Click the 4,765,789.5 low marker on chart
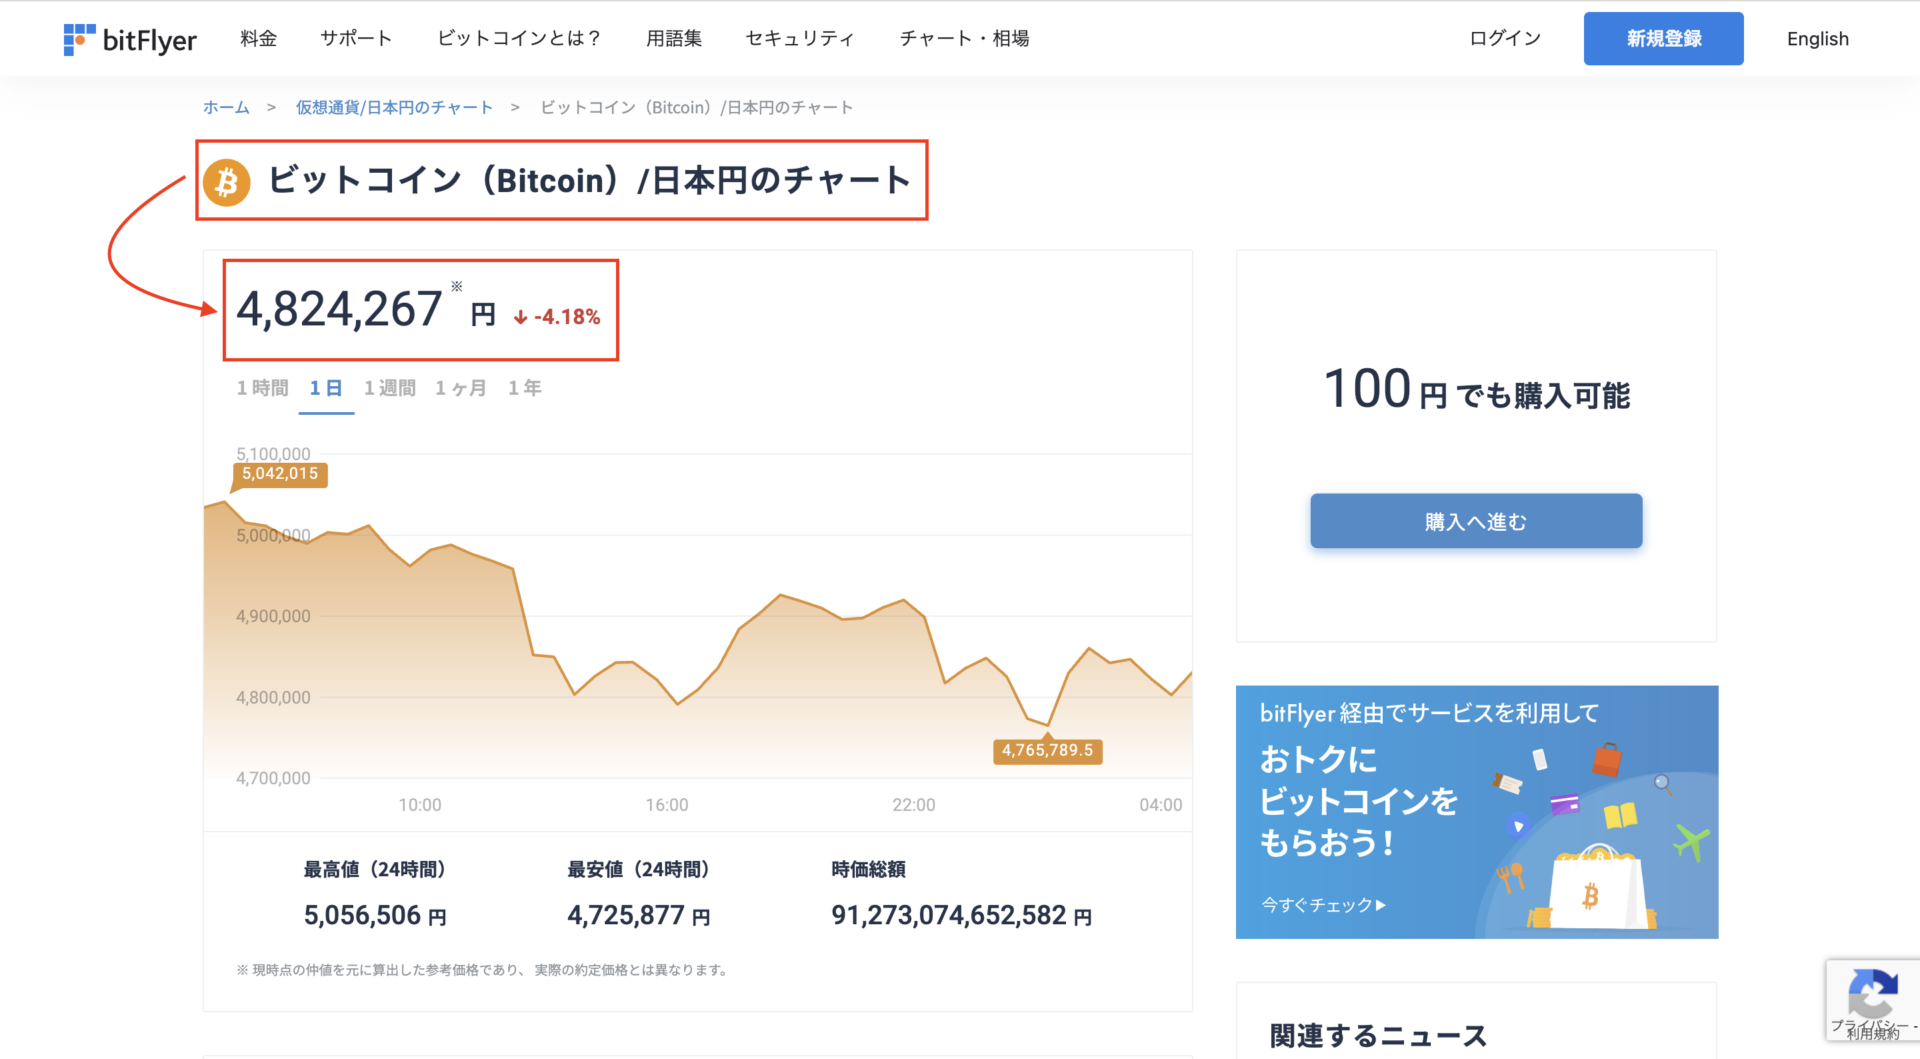 (x=1047, y=751)
